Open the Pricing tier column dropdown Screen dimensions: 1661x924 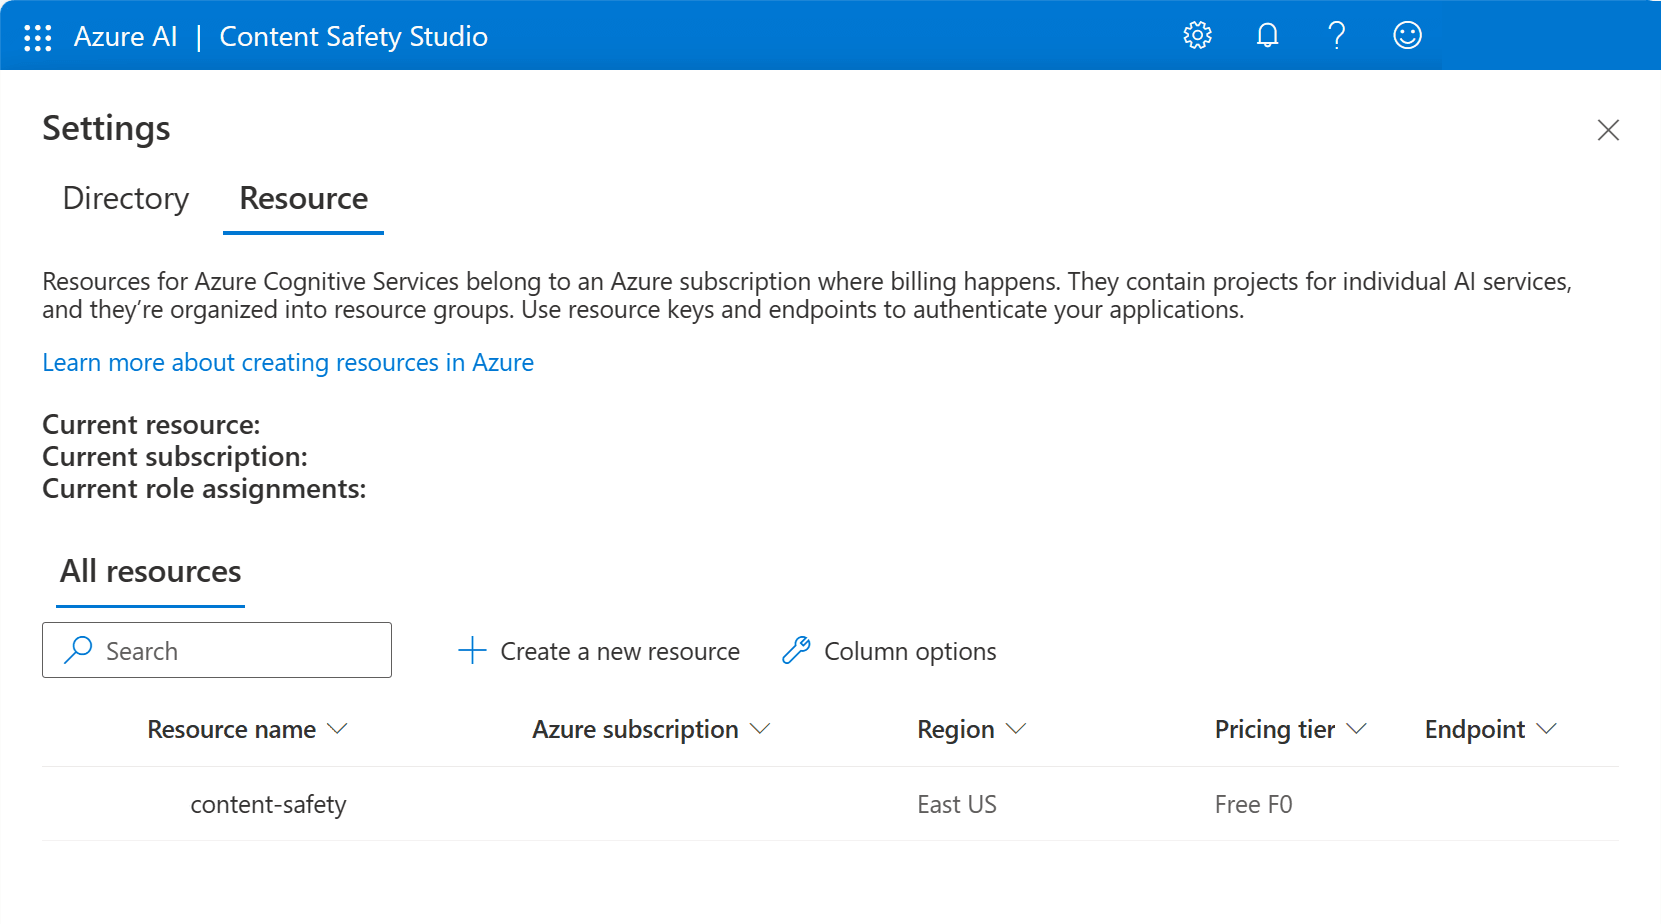1357,729
